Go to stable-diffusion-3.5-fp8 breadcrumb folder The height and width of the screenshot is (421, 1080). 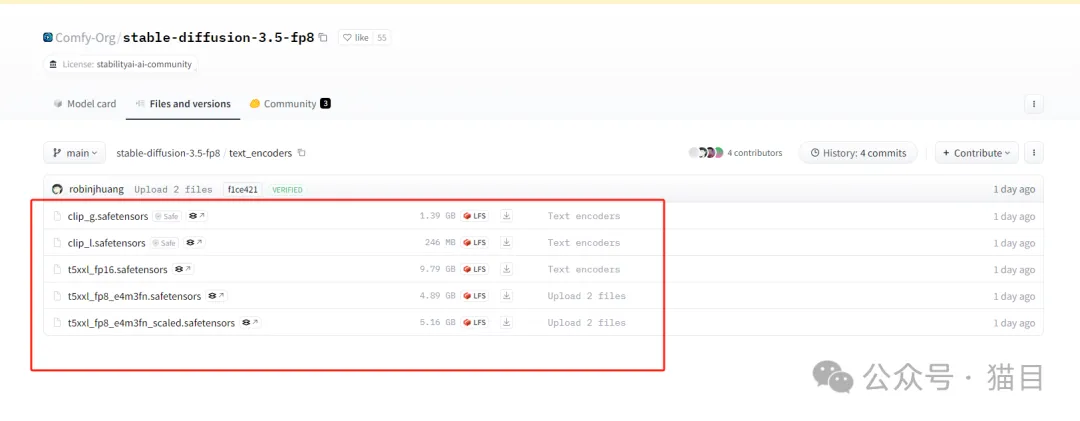coord(168,153)
